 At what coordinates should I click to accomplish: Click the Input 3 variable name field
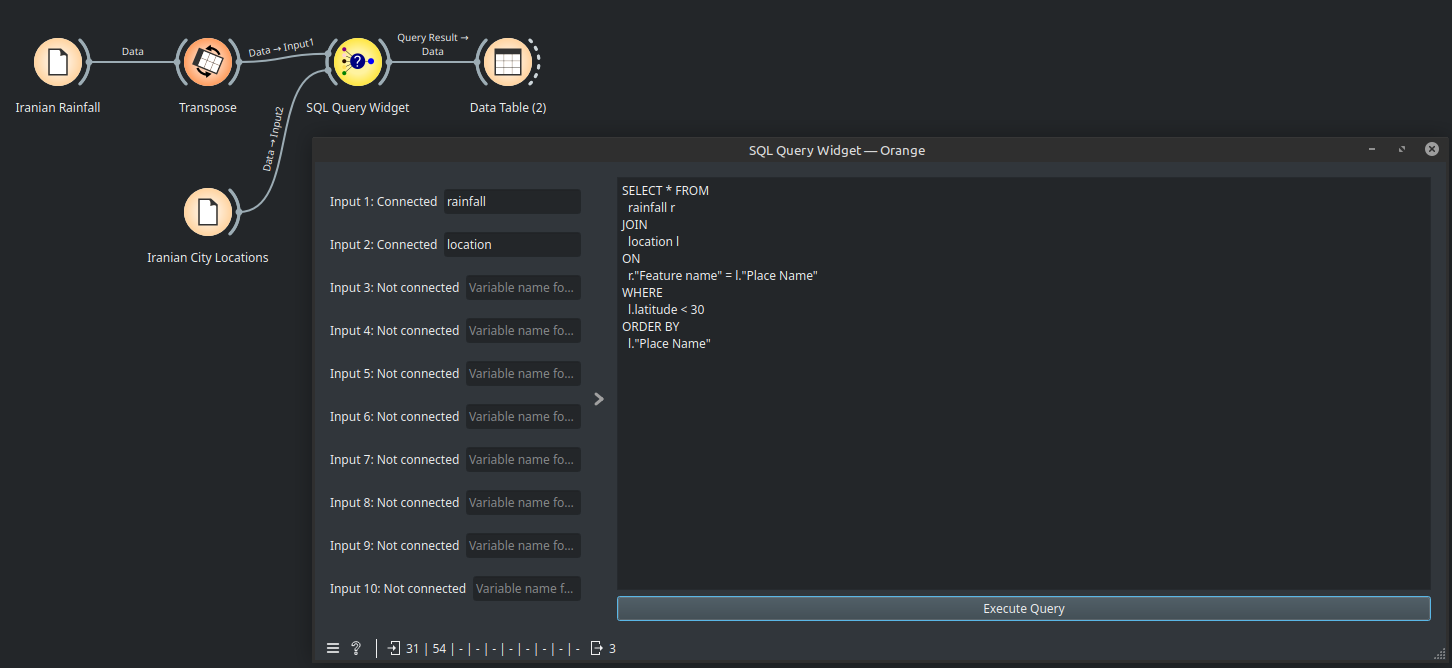click(522, 288)
